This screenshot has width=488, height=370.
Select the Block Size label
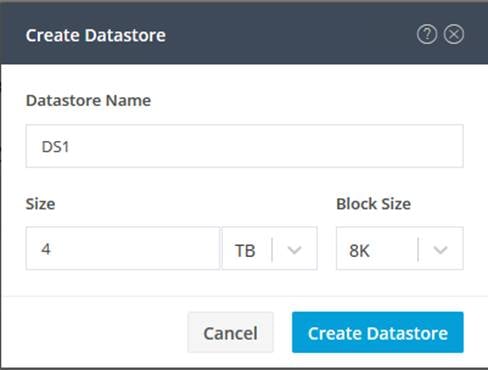point(374,204)
